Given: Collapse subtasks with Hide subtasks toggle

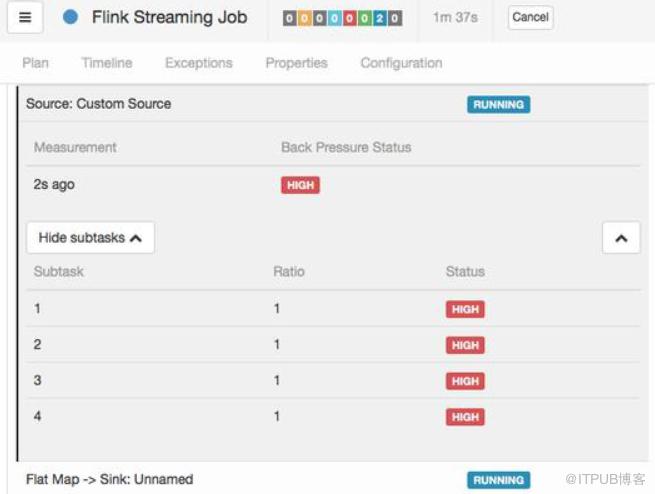Looking at the screenshot, I should pyautogui.click(x=90, y=238).
